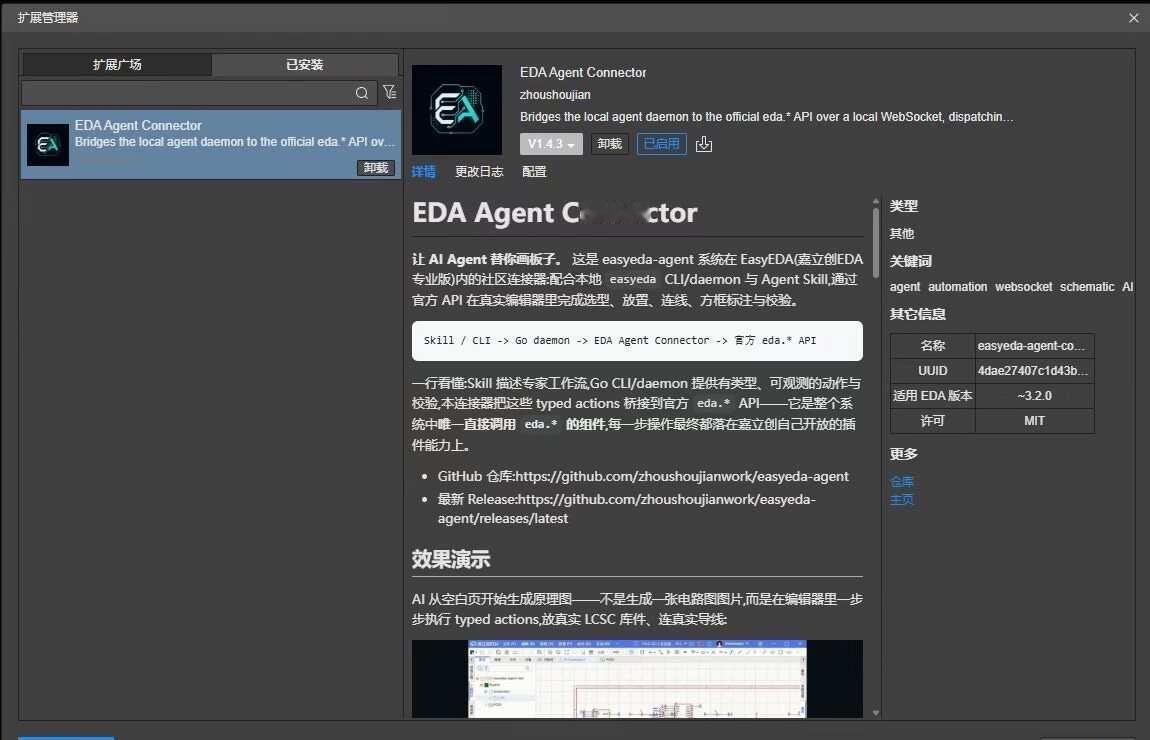
Task: Switch to the 扩展广场 tab
Action: [x=117, y=65]
